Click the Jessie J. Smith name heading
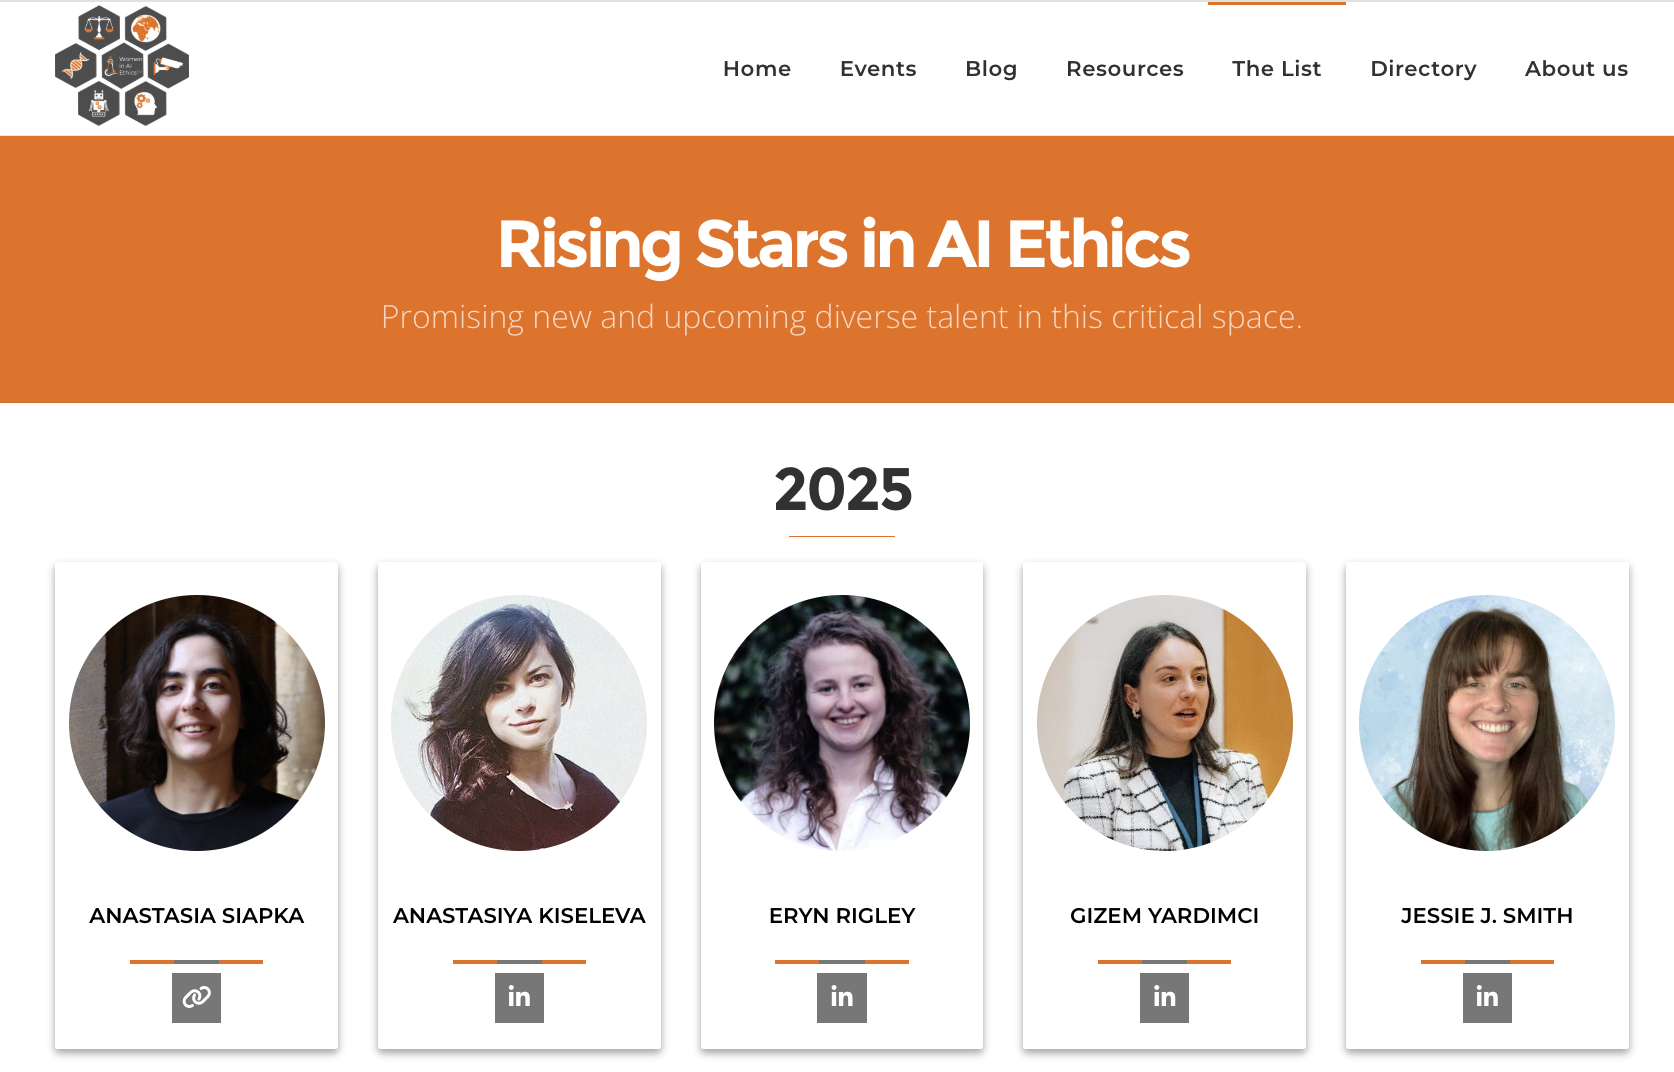 tap(1487, 916)
